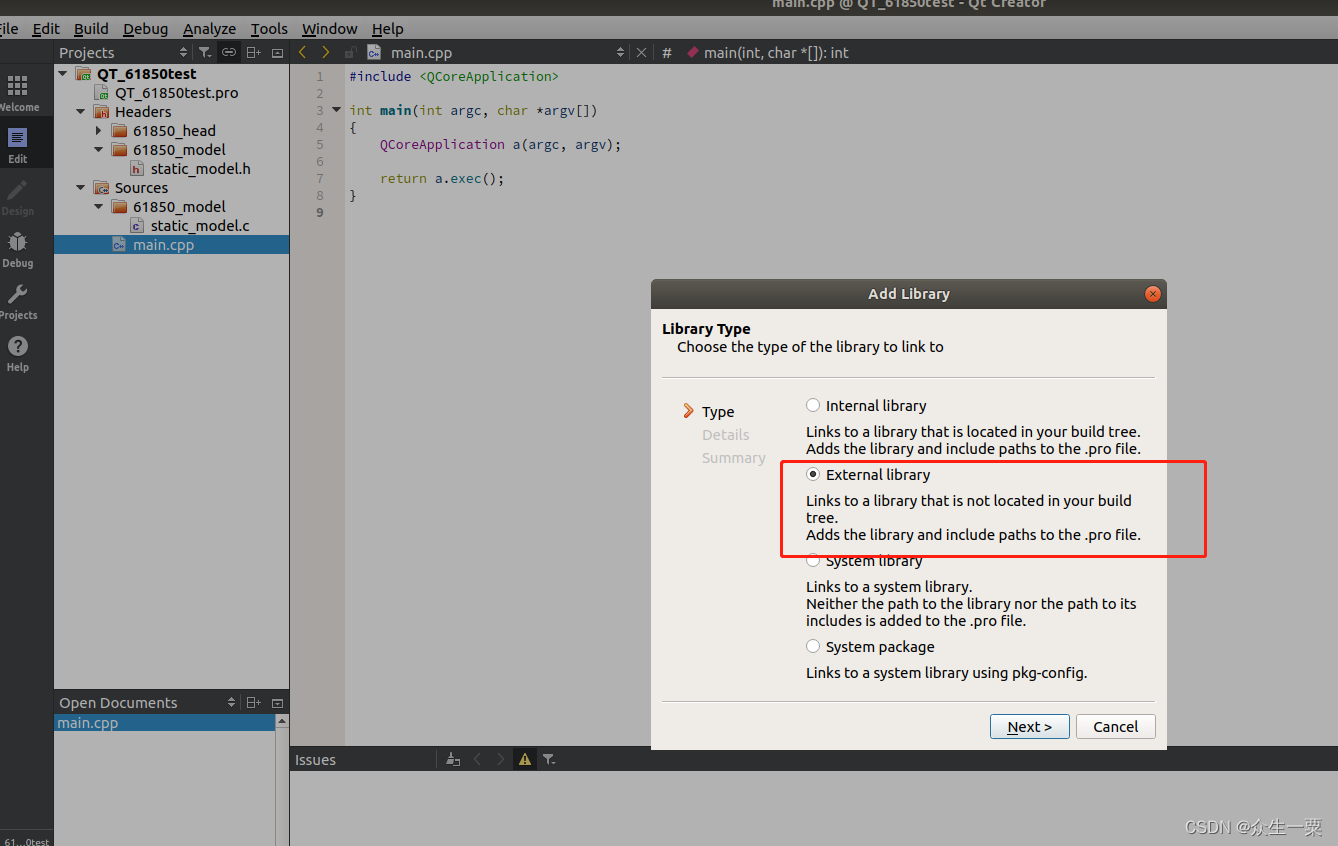
Task: Open the Edit mode in the sidebar
Action: tap(18, 145)
